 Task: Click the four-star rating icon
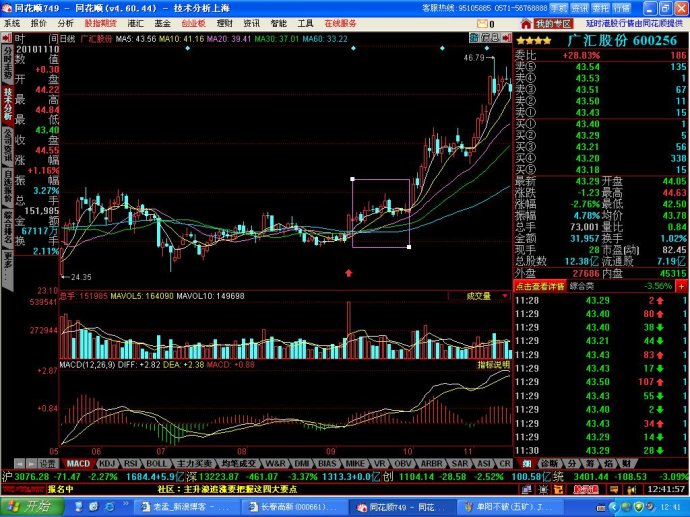pyautogui.click(x=533, y=41)
